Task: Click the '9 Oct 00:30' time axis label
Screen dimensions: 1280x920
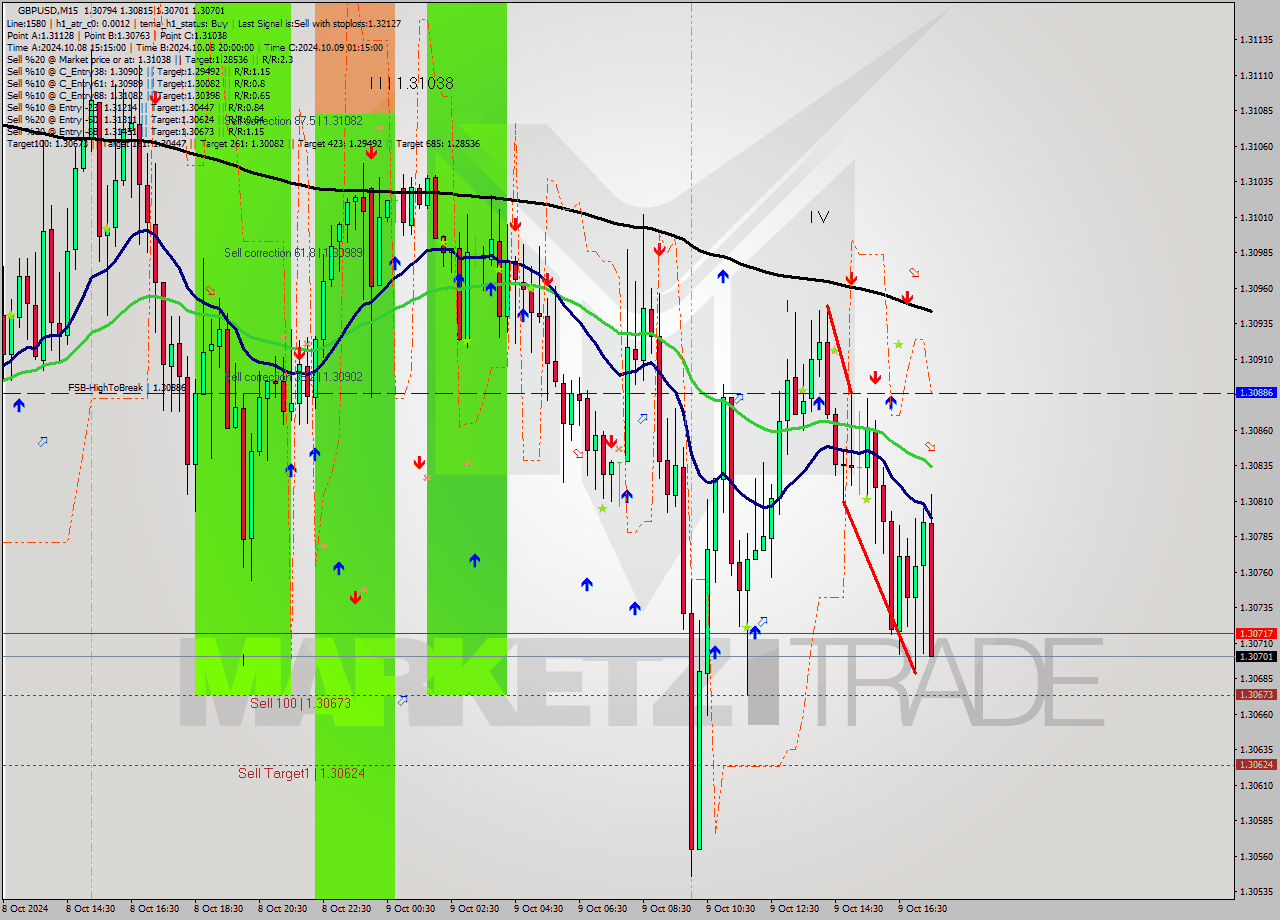Action: click(x=411, y=909)
